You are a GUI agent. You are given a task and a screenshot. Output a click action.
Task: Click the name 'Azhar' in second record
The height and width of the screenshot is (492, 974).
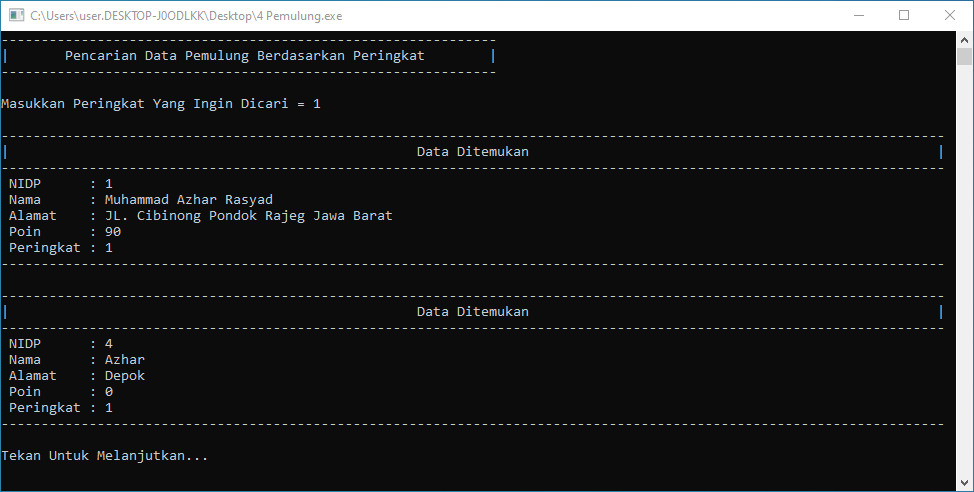click(x=125, y=360)
